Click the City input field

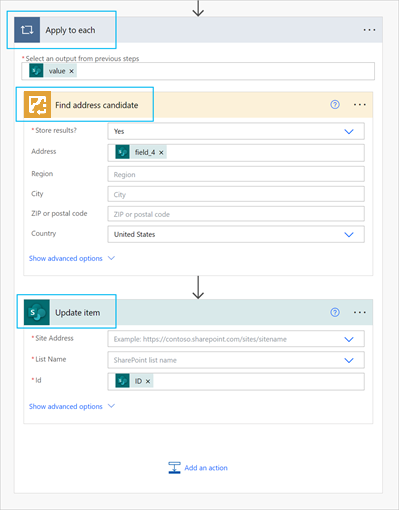pos(236,194)
